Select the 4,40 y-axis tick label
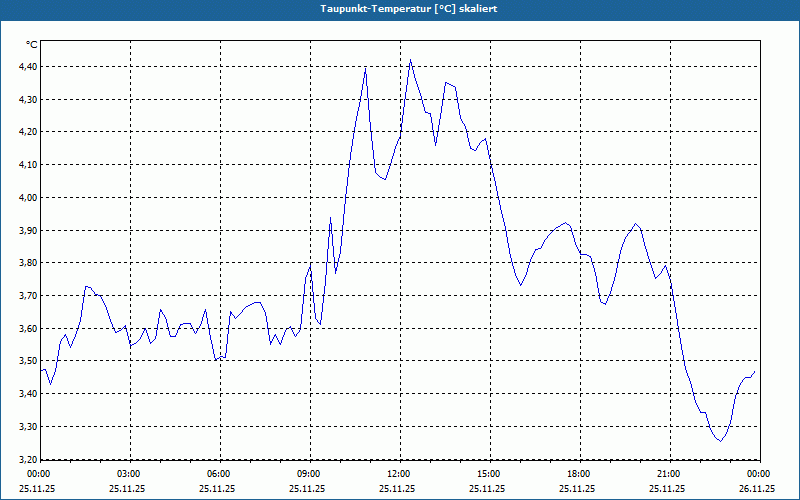This screenshot has width=800, height=500. point(28,67)
